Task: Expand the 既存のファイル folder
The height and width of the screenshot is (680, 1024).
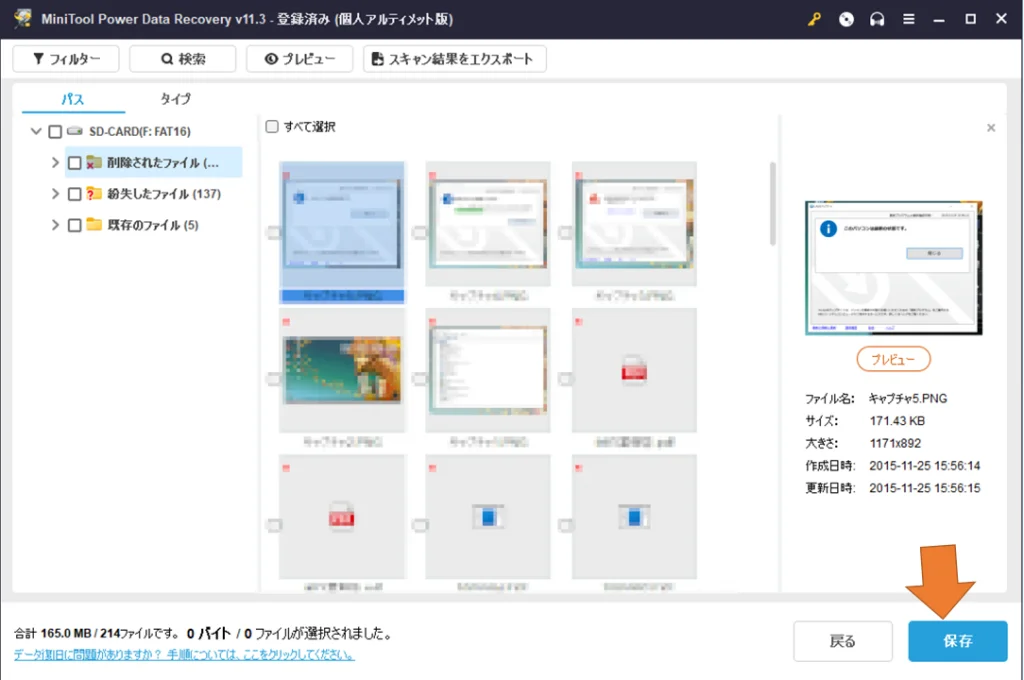Action: [55, 225]
